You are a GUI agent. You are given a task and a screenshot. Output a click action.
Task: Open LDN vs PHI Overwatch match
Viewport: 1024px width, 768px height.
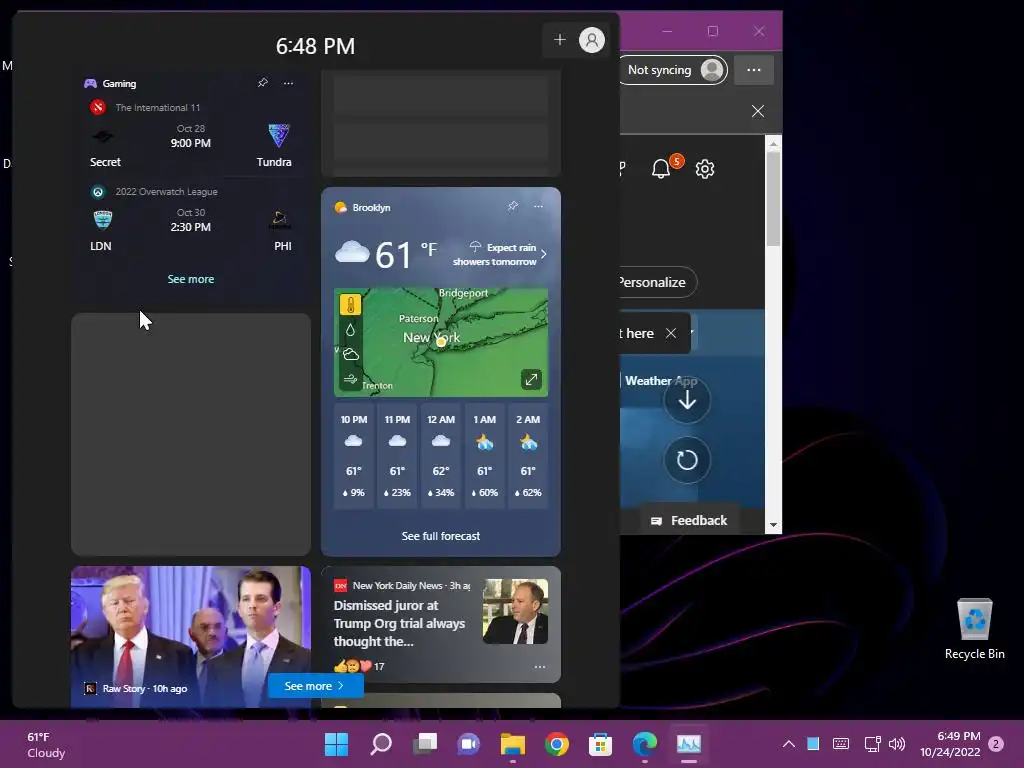coord(191,221)
